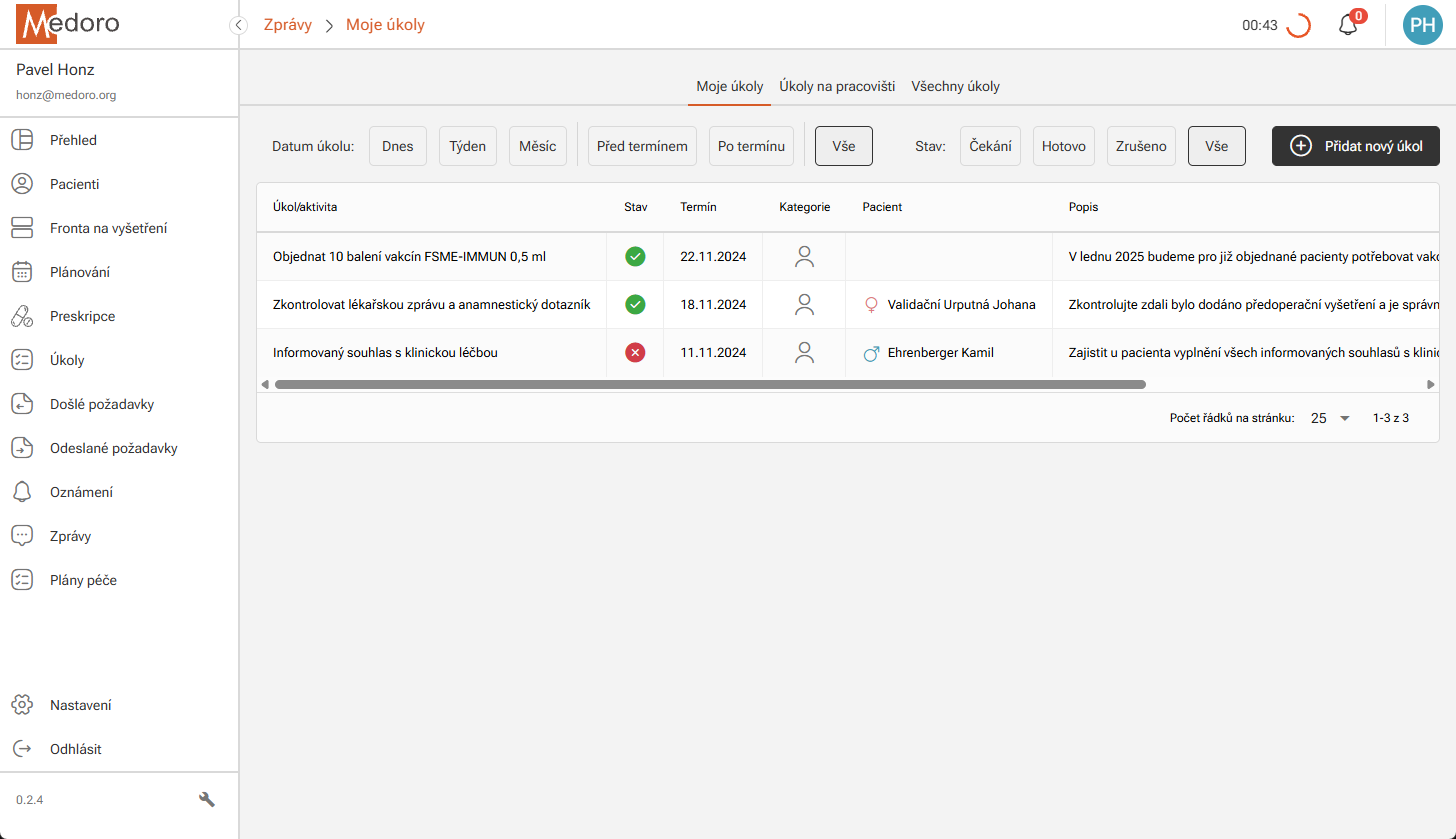This screenshot has height=839, width=1456.
Task: Click the wrench icon next to version
Action: tap(207, 799)
